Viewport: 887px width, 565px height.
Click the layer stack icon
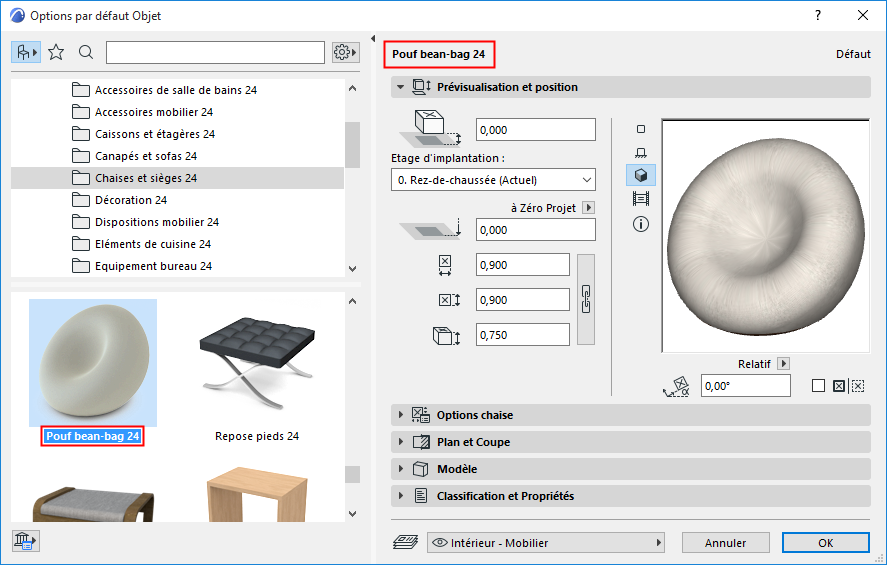(406, 542)
